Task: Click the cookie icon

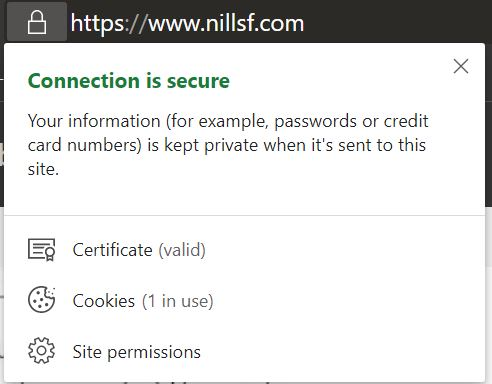Action: pos(41,300)
